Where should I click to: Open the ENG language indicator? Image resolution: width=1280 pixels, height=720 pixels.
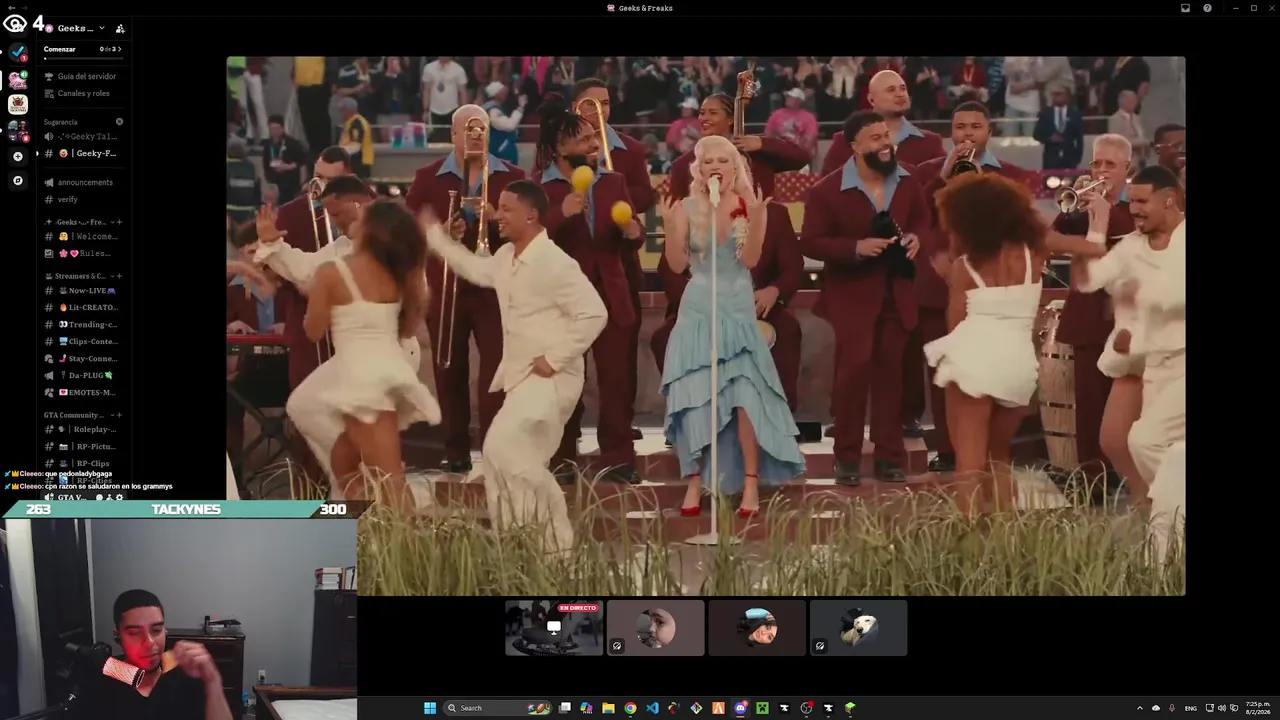tap(1191, 708)
